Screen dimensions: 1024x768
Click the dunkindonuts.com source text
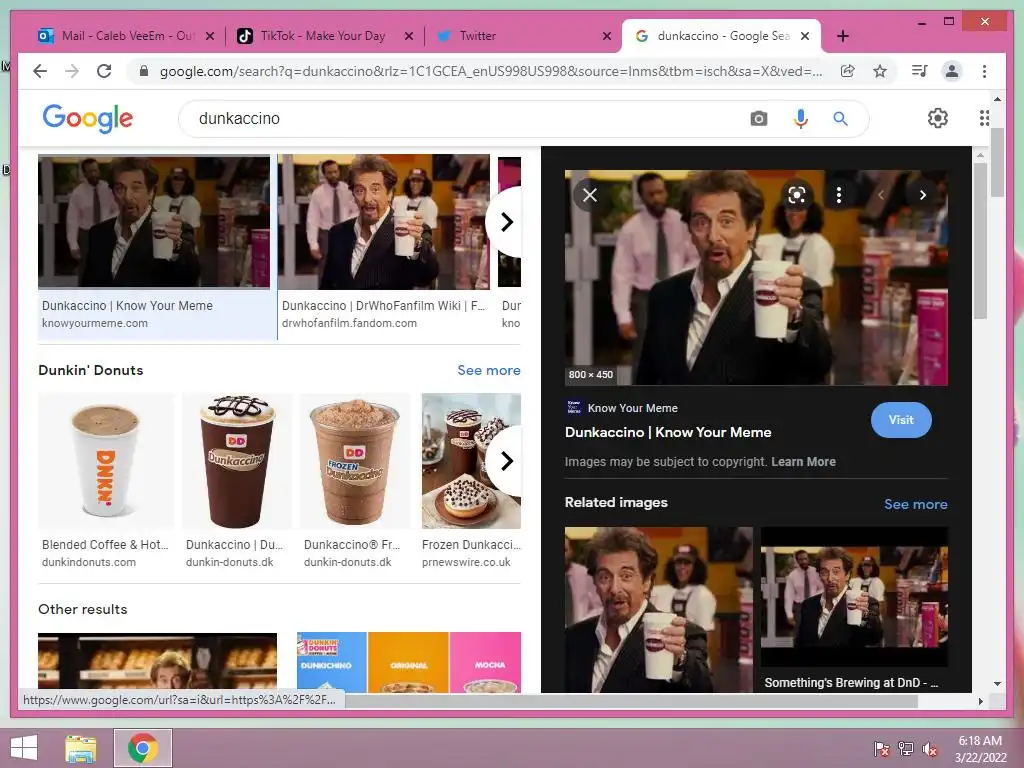(x=89, y=562)
